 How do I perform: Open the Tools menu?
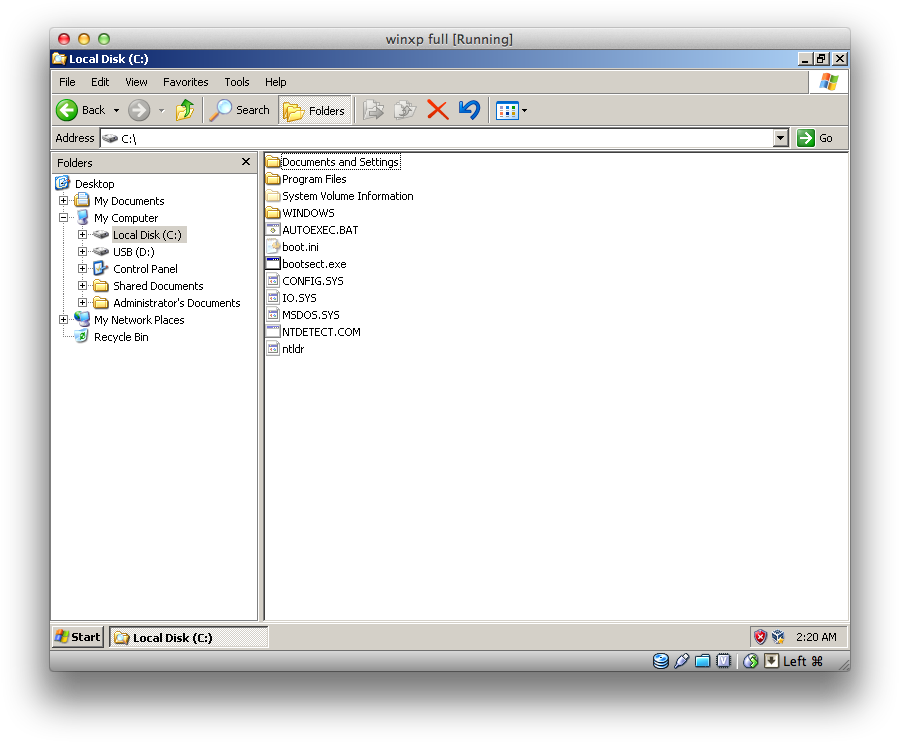pyautogui.click(x=237, y=82)
